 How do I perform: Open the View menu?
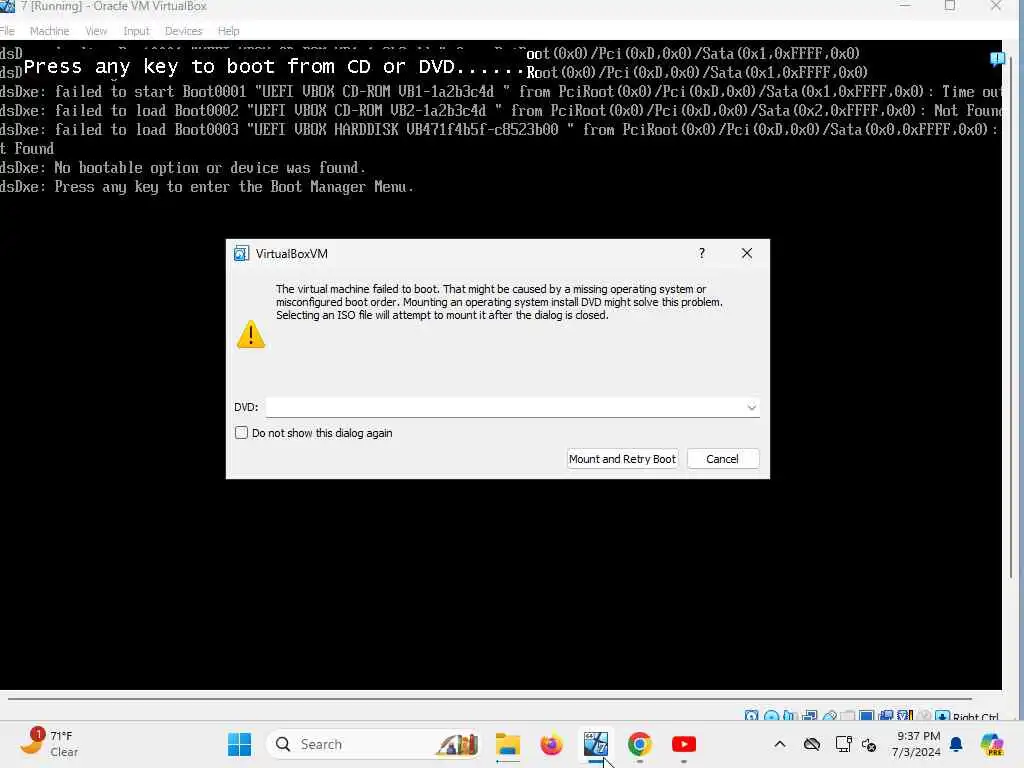coord(96,31)
